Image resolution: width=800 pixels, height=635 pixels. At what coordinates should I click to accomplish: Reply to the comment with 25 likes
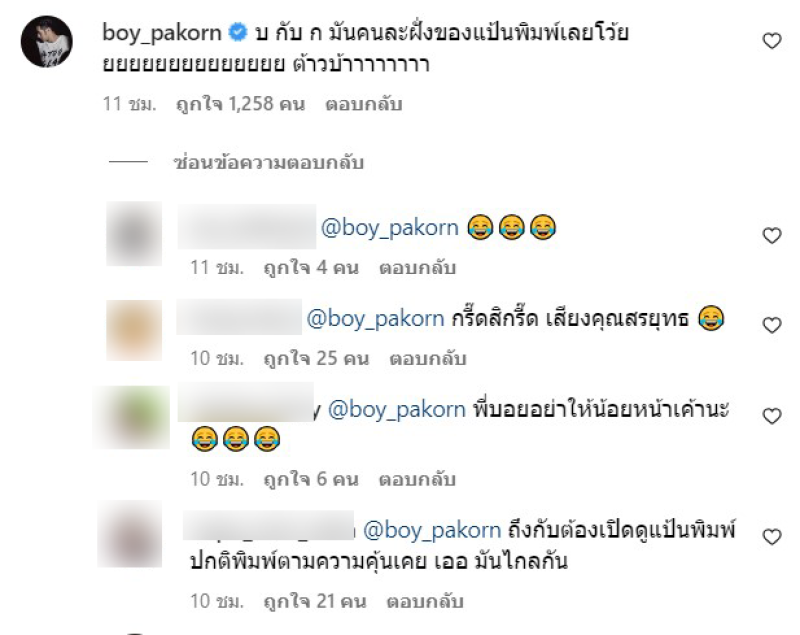(428, 359)
